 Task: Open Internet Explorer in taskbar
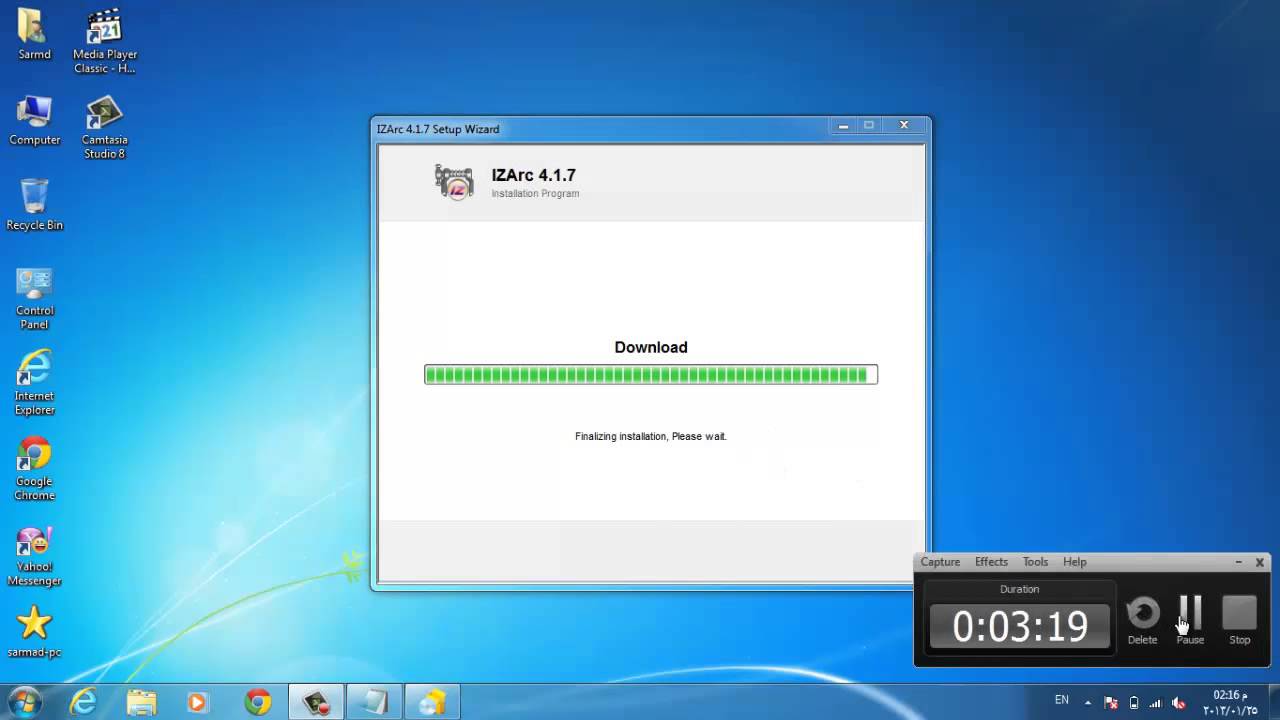tap(83, 702)
